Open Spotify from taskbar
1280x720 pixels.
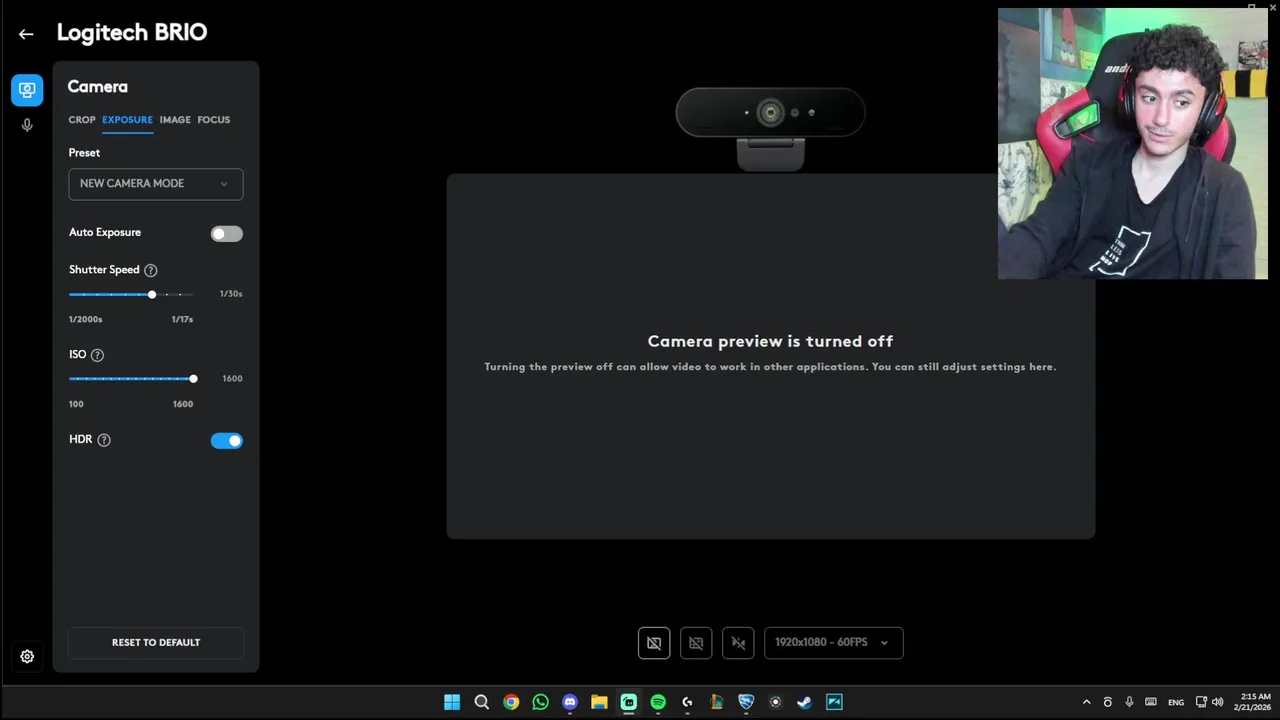click(658, 702)
